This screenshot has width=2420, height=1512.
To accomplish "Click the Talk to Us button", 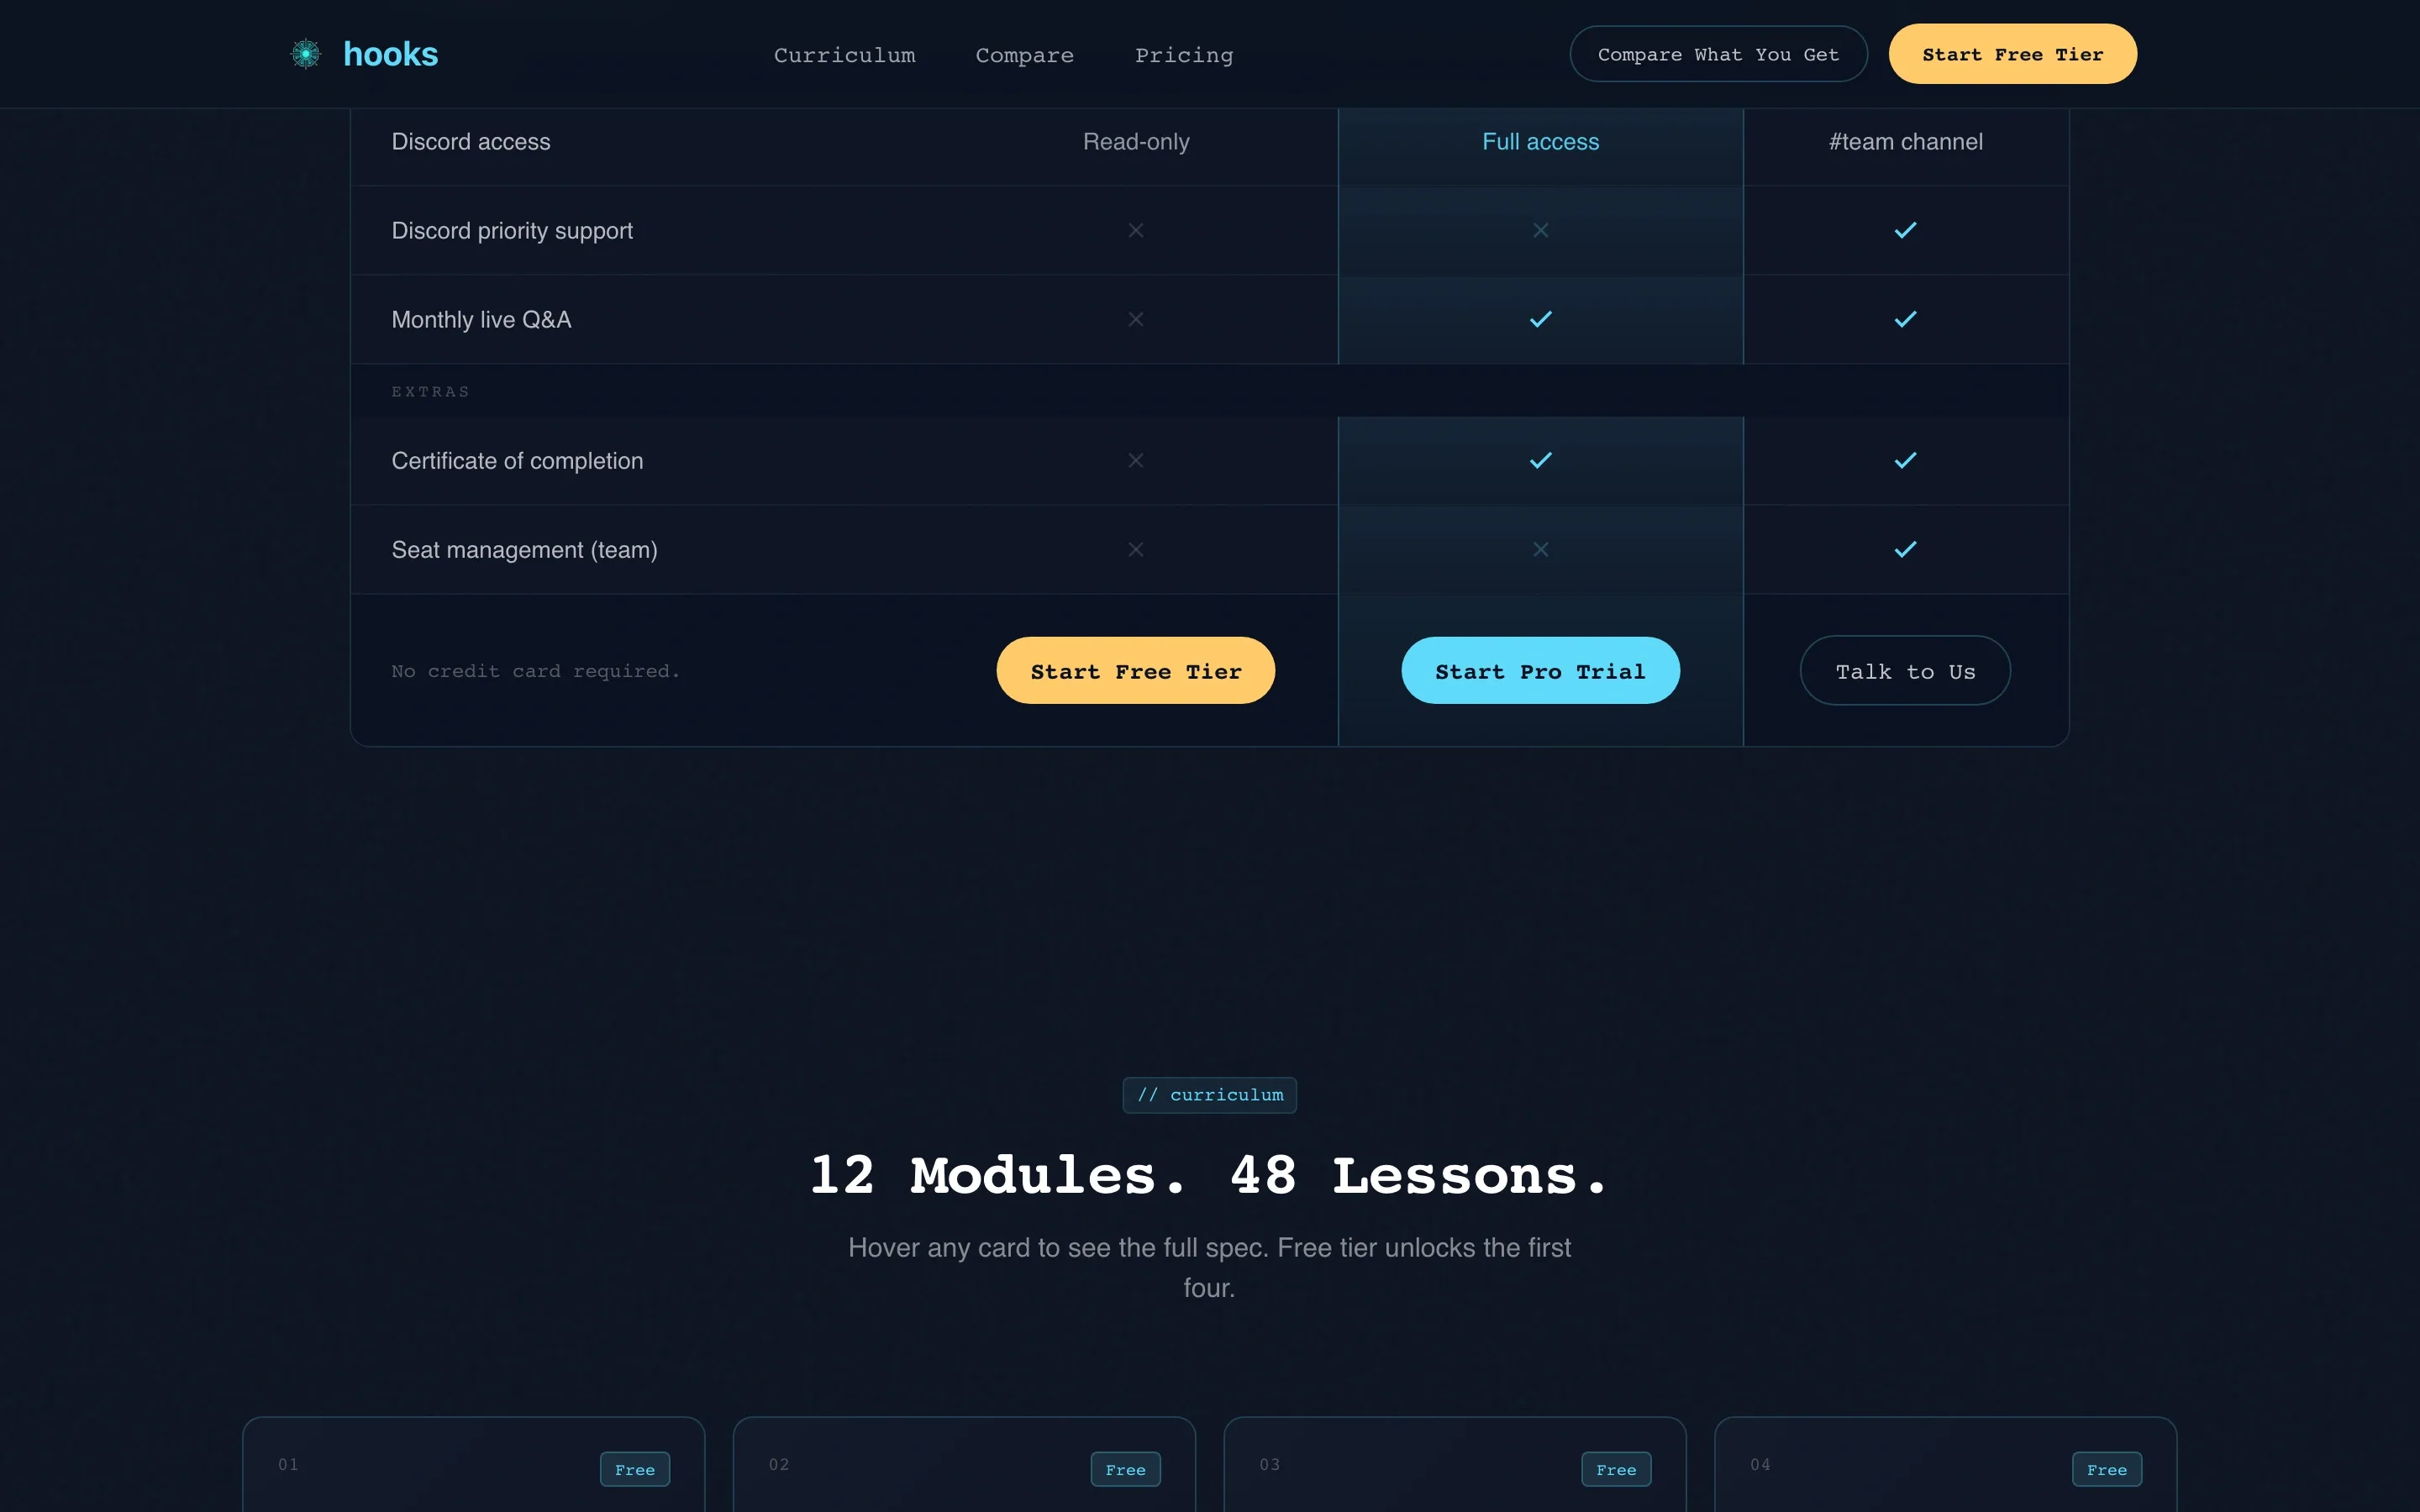I will 1905,670.
